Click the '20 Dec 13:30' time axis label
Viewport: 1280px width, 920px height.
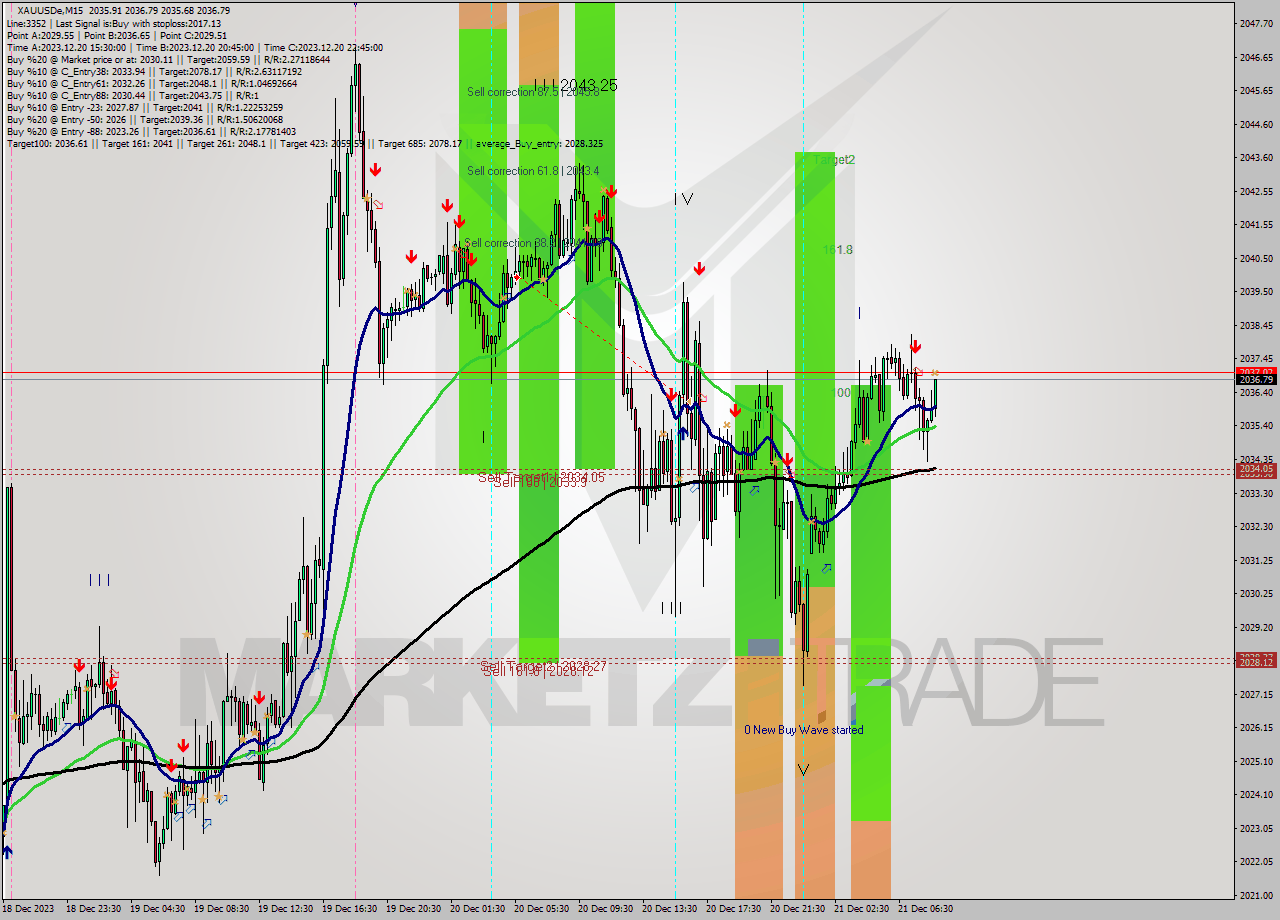tap(670, 909)
